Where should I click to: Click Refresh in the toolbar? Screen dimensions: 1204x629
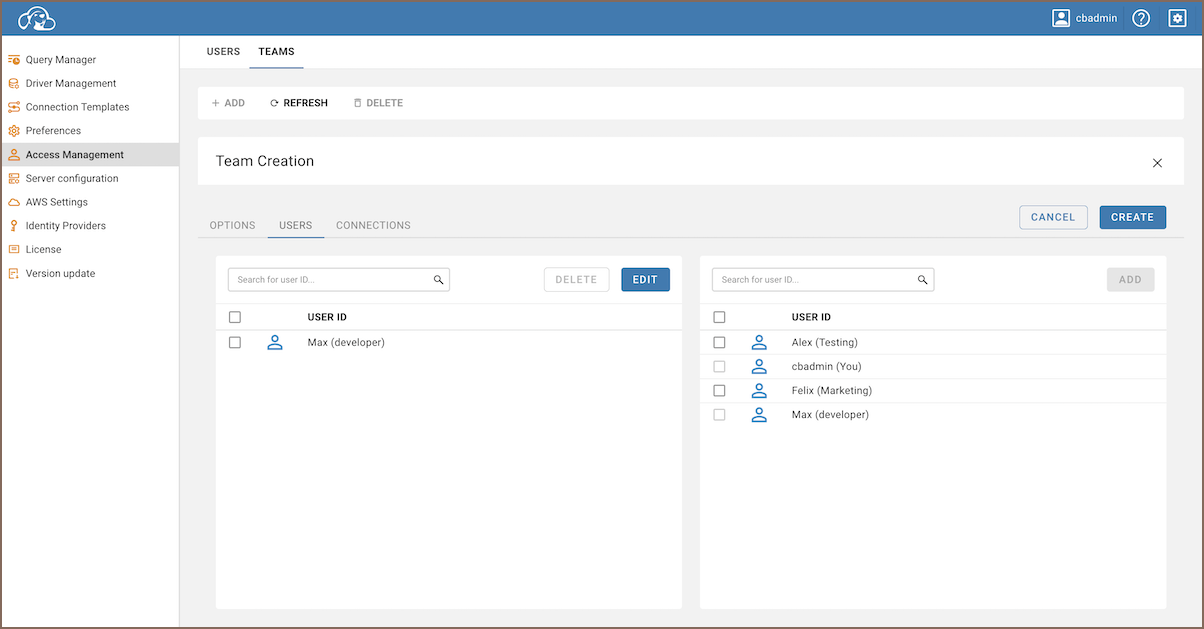pyautogui.click(x=299, y=103)
